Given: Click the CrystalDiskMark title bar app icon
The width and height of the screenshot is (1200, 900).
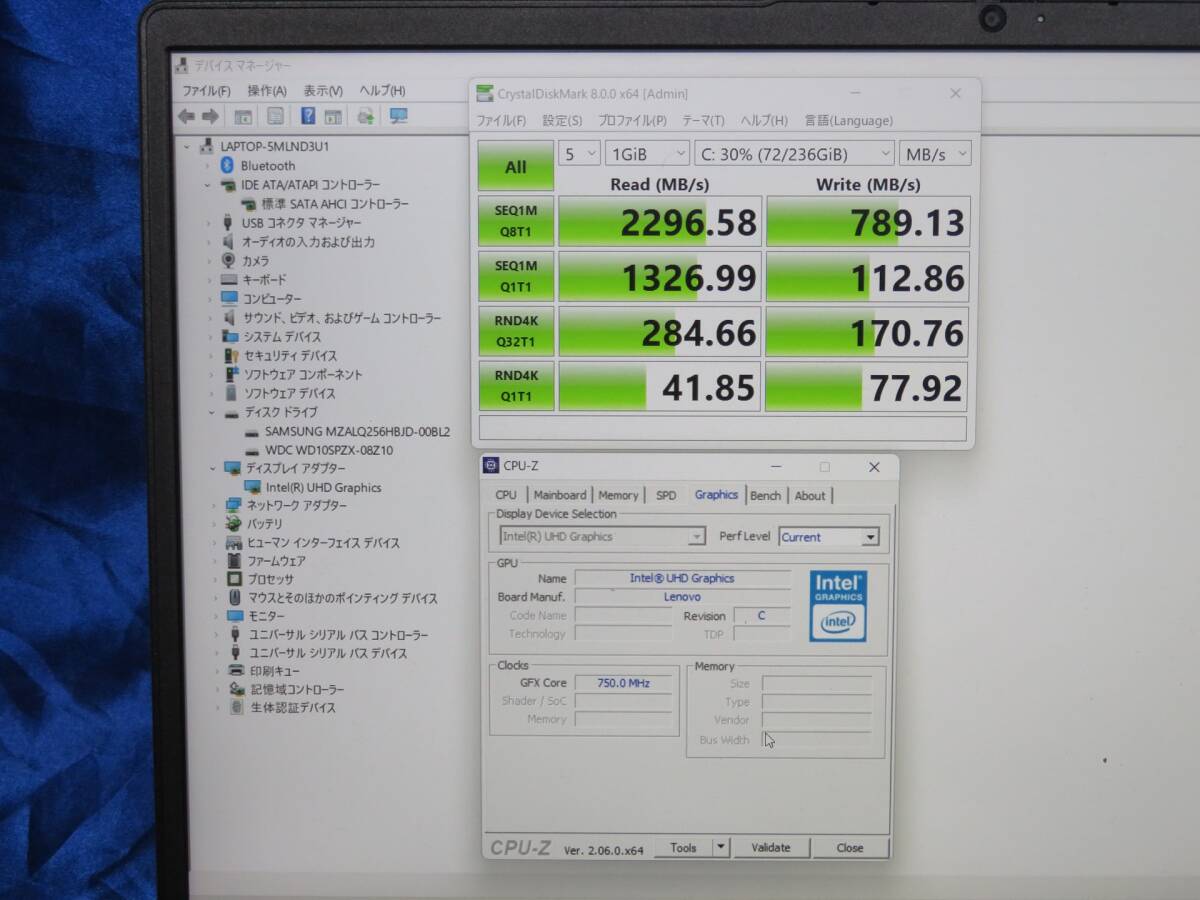Looking at the screenshot, I should coord(484,93).
